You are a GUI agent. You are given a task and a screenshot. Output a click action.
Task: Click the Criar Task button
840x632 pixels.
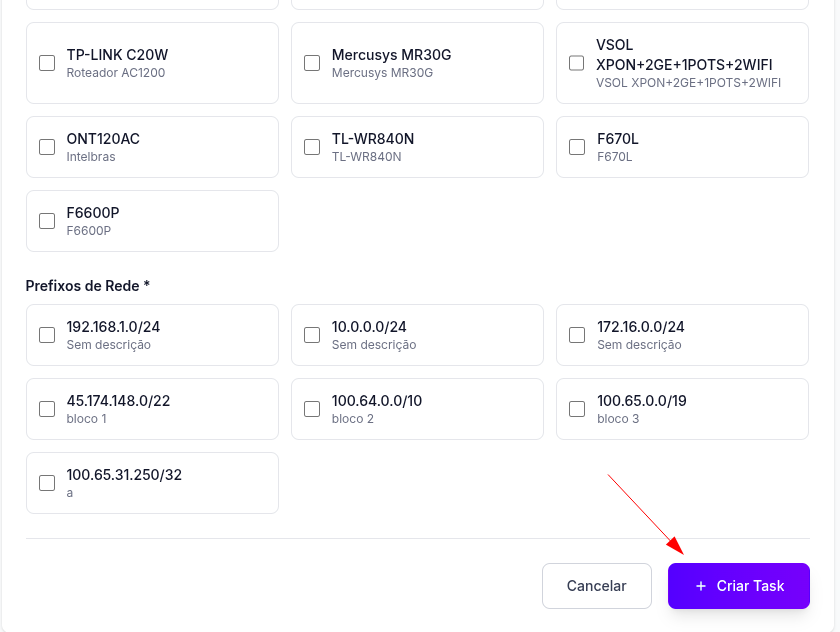tap(739, 586)
